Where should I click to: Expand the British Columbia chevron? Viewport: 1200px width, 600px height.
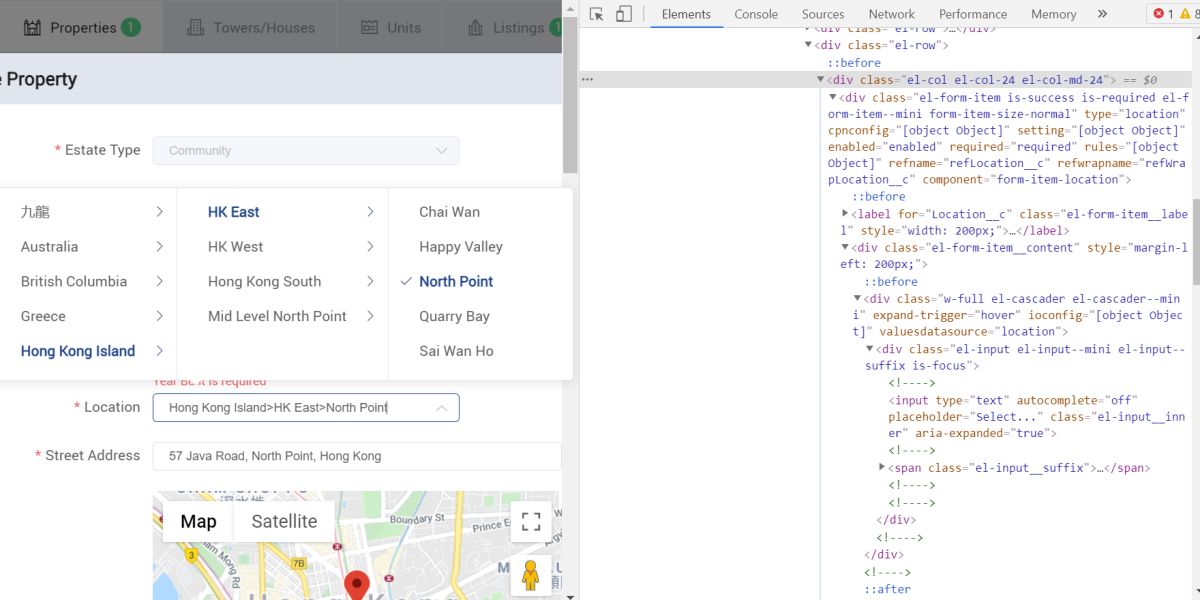[160, 282]
